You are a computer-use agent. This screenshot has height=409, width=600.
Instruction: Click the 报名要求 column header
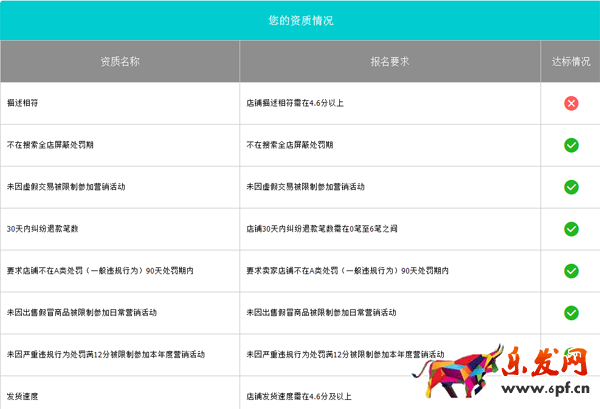[390, 62]
